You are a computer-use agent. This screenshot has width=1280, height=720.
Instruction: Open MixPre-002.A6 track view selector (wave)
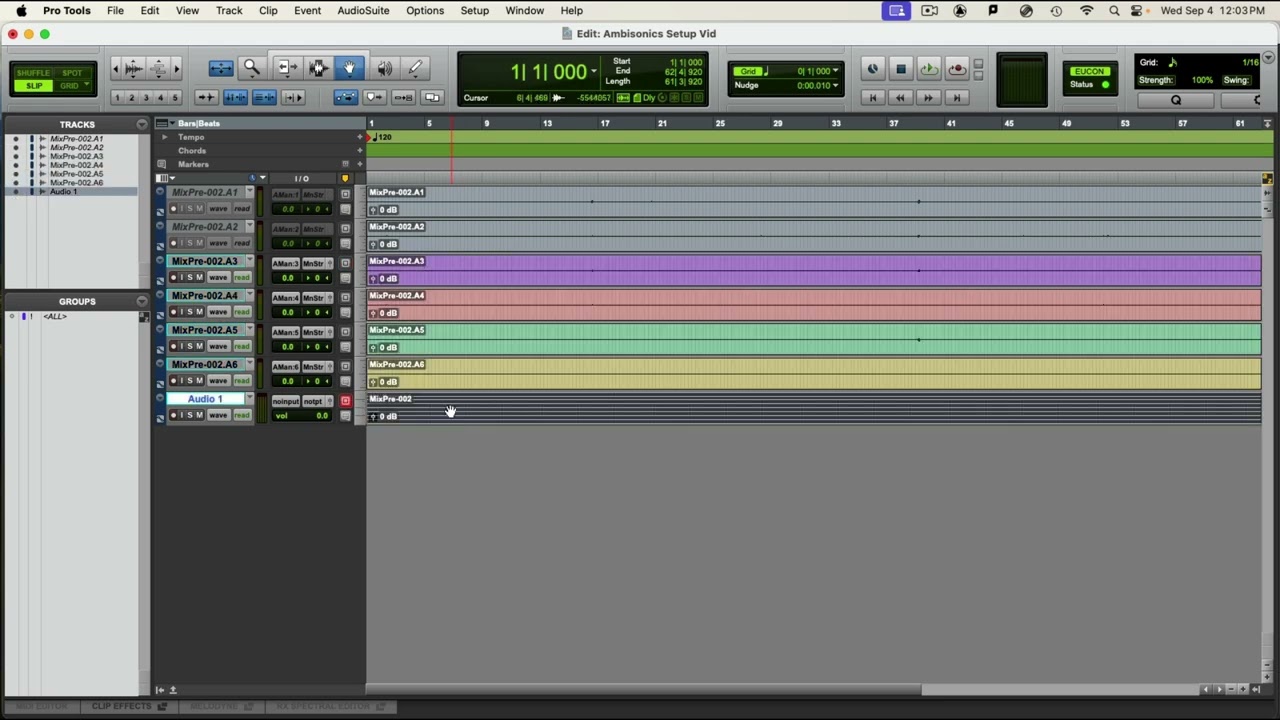[x=218, y=381]
